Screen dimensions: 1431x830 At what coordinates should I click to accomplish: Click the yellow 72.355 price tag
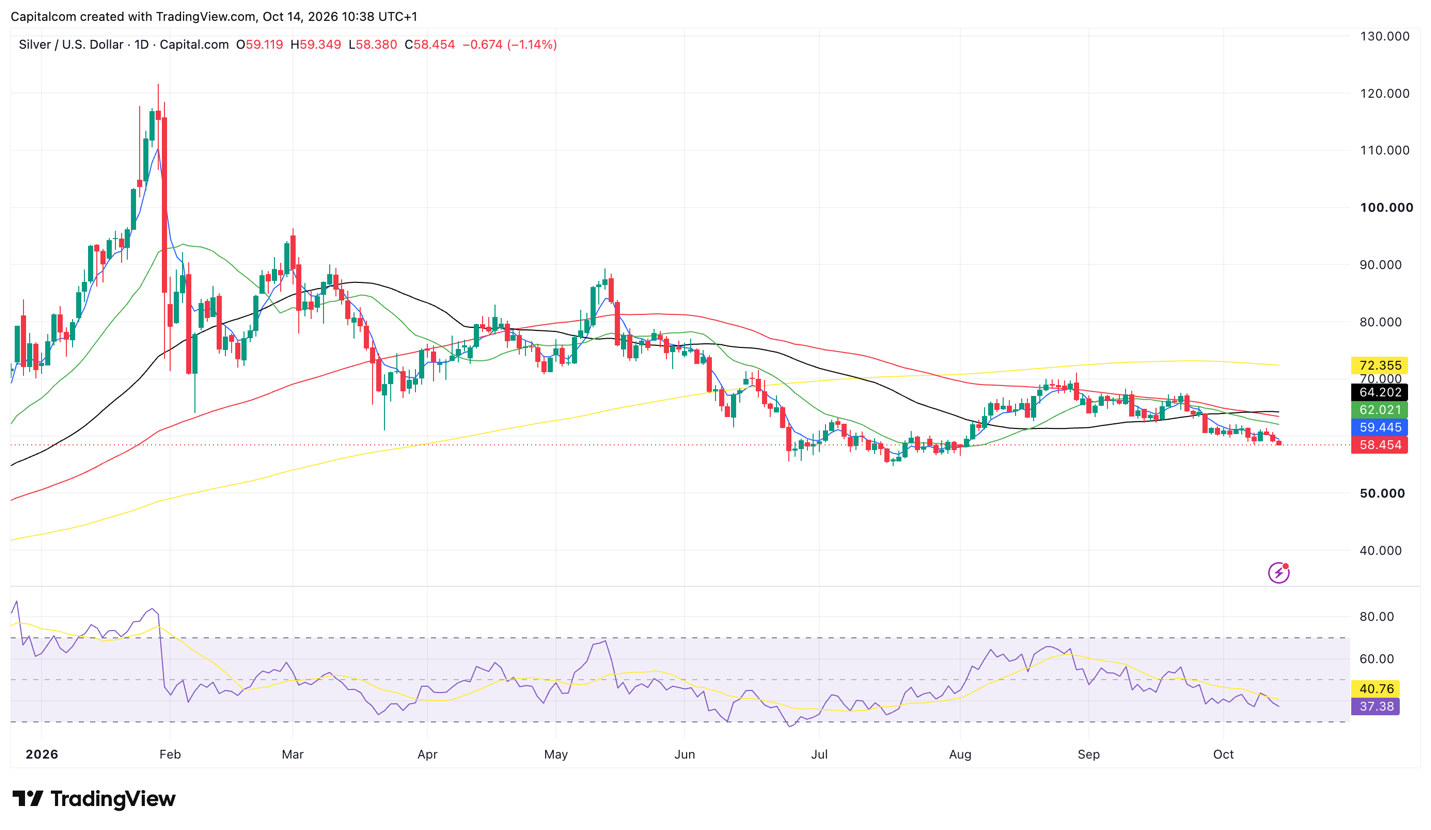(x=1379, y=365)
